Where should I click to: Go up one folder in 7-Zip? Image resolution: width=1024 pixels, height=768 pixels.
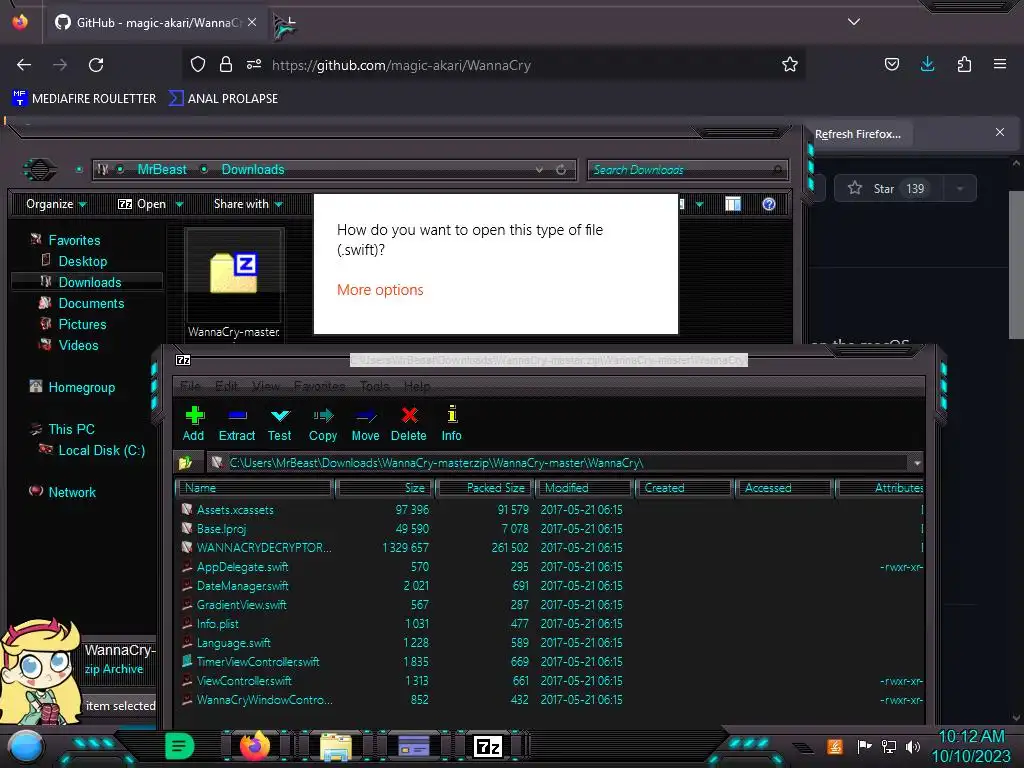pos(185,463)
